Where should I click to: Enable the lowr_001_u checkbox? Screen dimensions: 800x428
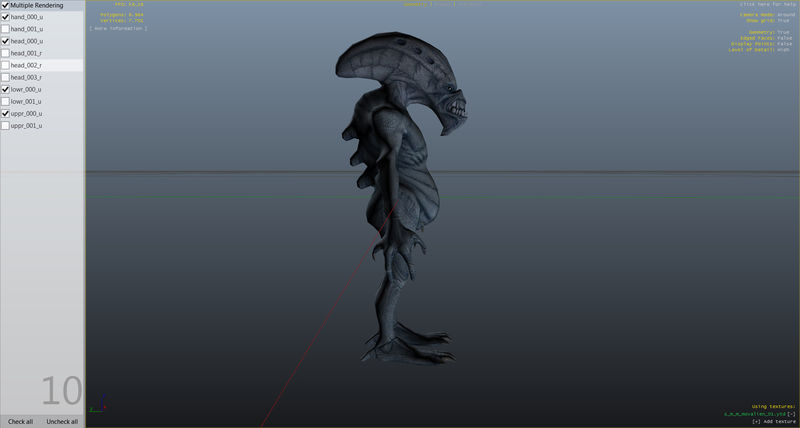pos(6,102)
